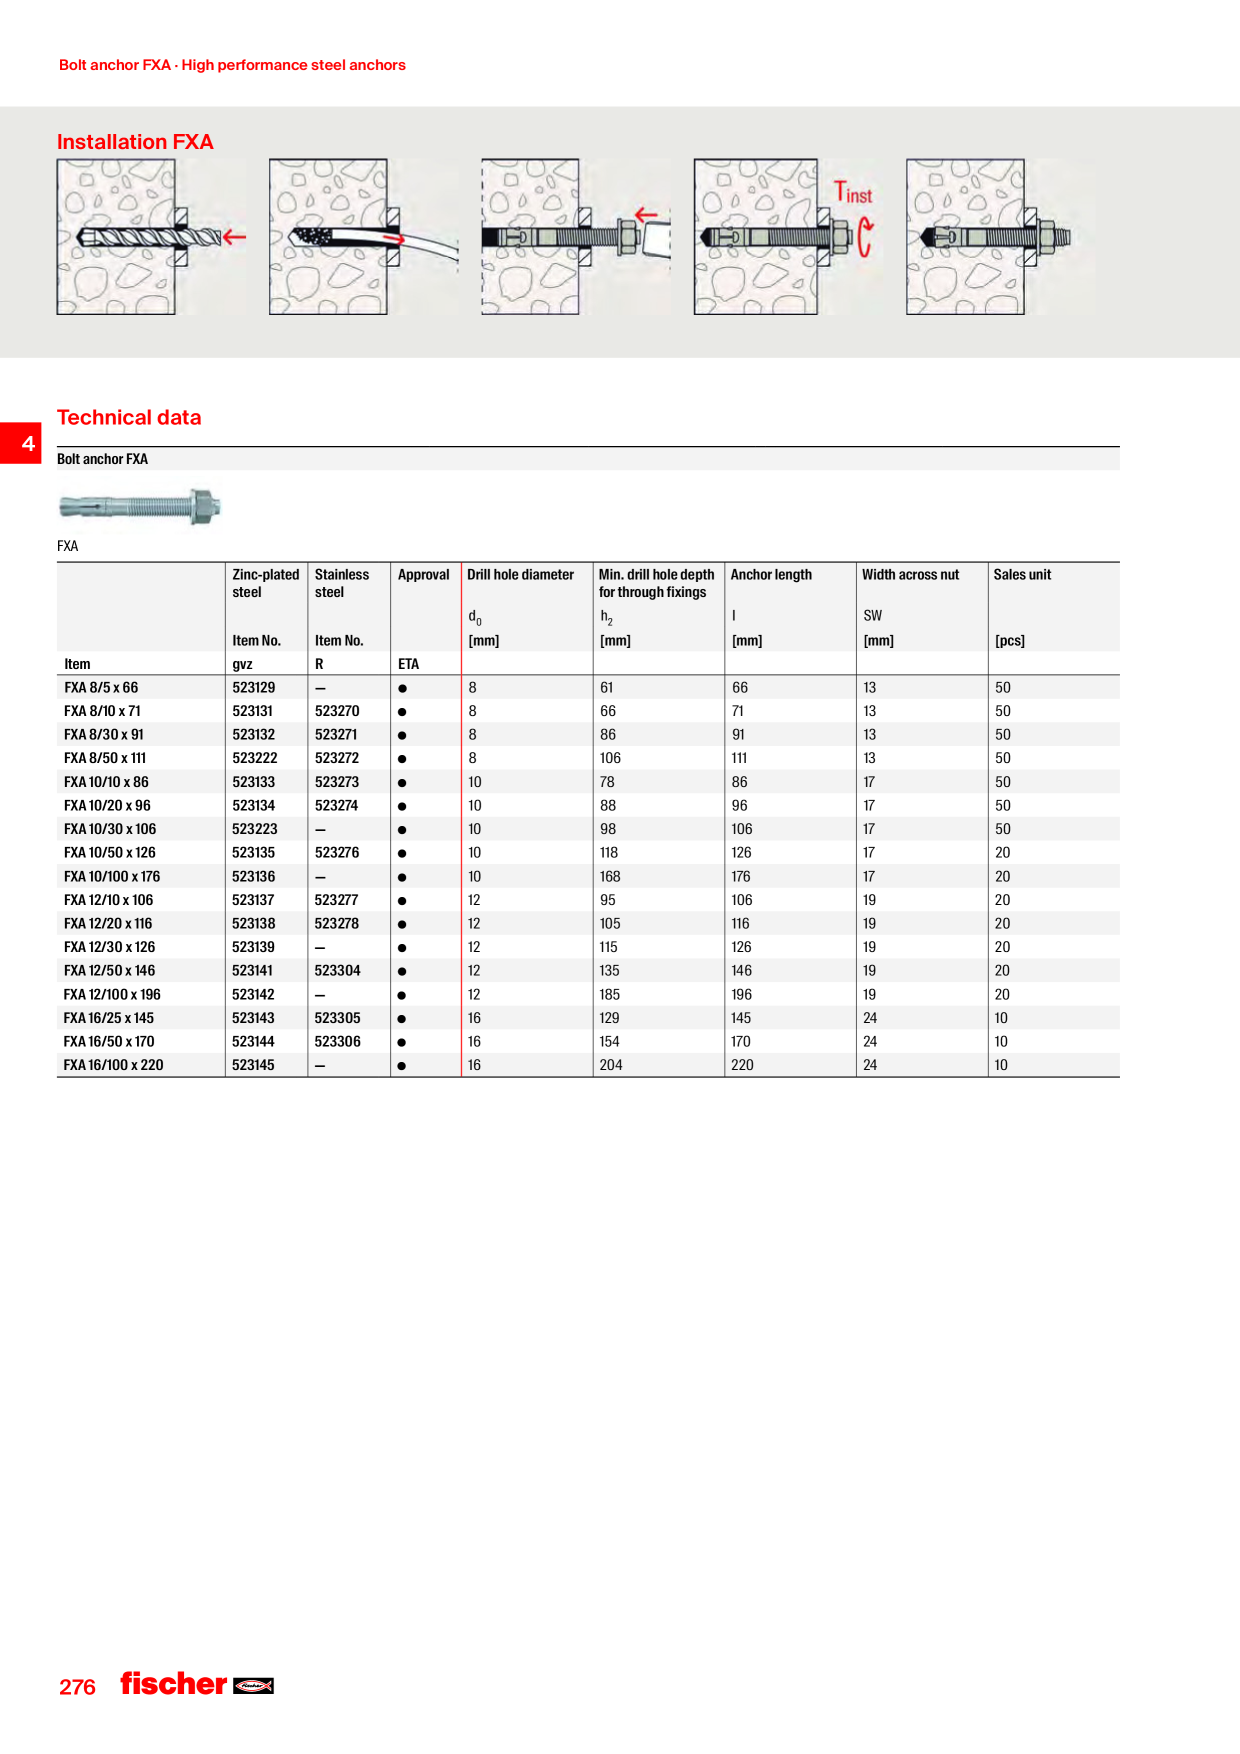Click item row 'FXA 12/50 x 146'

tap(588, 971)
